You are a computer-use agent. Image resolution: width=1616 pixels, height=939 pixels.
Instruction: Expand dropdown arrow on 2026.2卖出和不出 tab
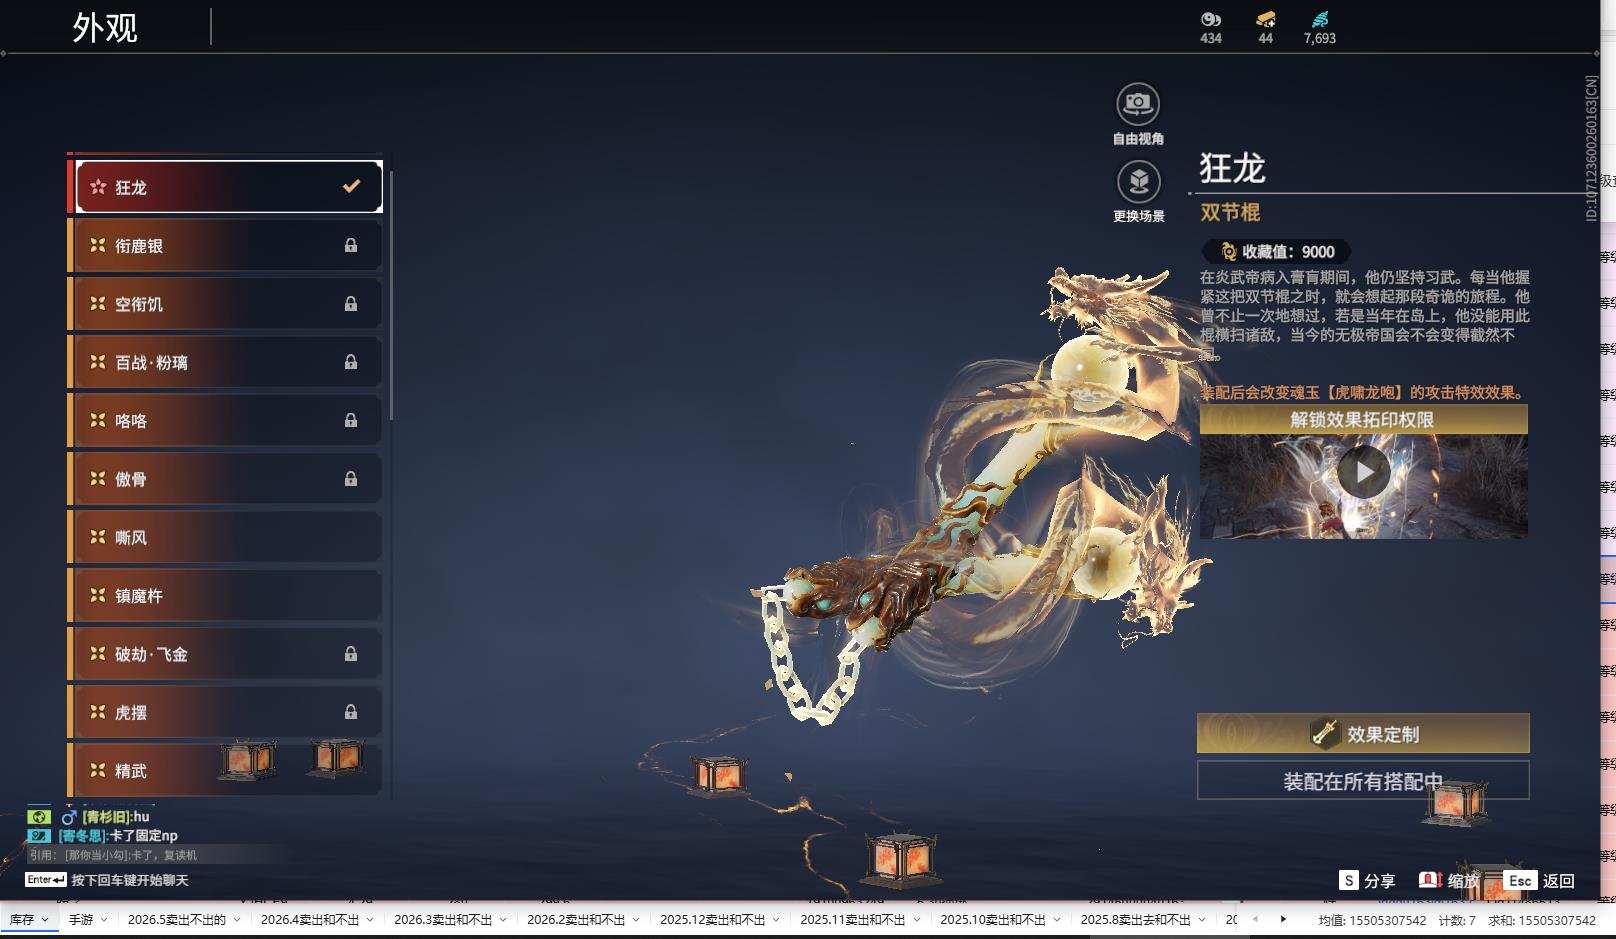pos(636,919)
